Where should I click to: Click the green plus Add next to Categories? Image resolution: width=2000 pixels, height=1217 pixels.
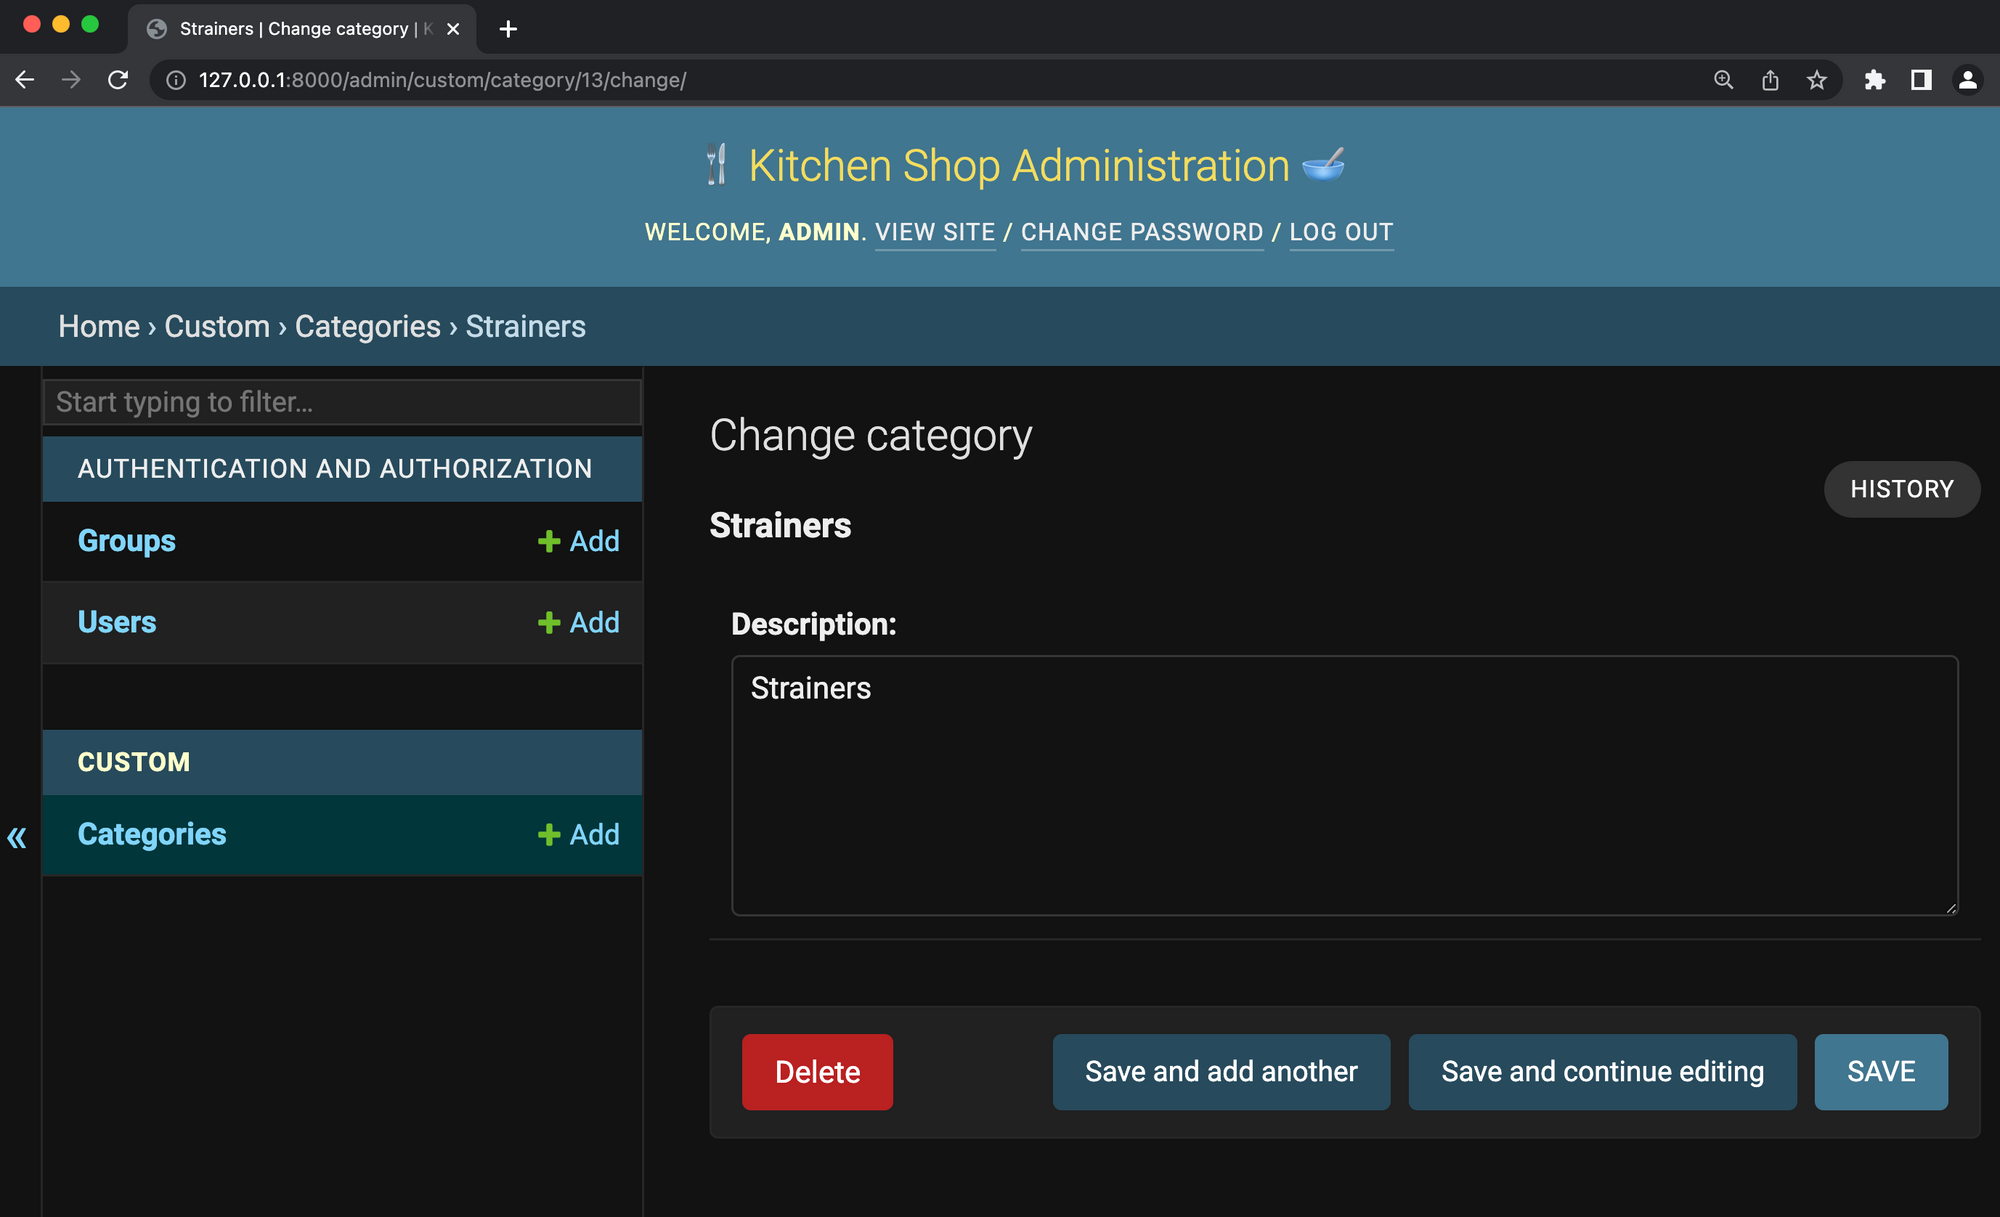[x=578, y=834]
